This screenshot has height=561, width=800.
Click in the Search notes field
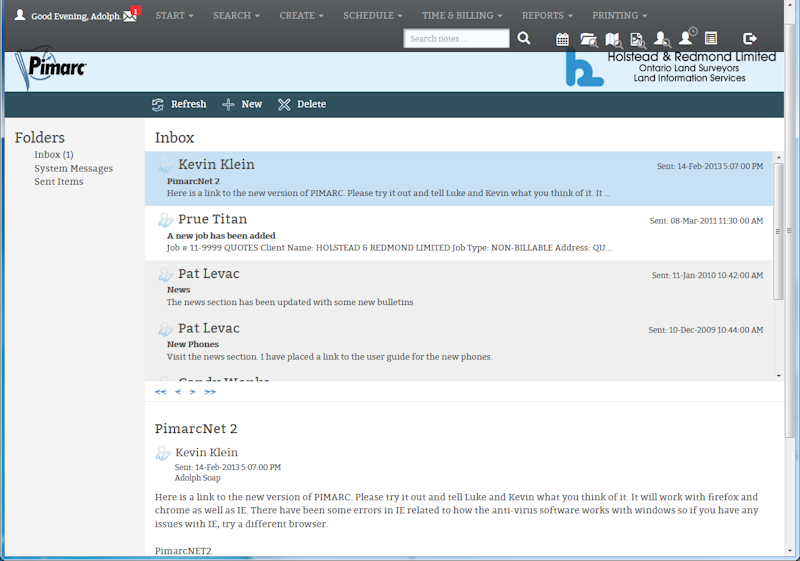[x=456, y=38]
